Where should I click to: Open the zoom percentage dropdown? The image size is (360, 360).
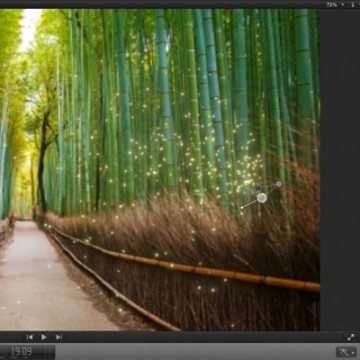tap(335, 4)
